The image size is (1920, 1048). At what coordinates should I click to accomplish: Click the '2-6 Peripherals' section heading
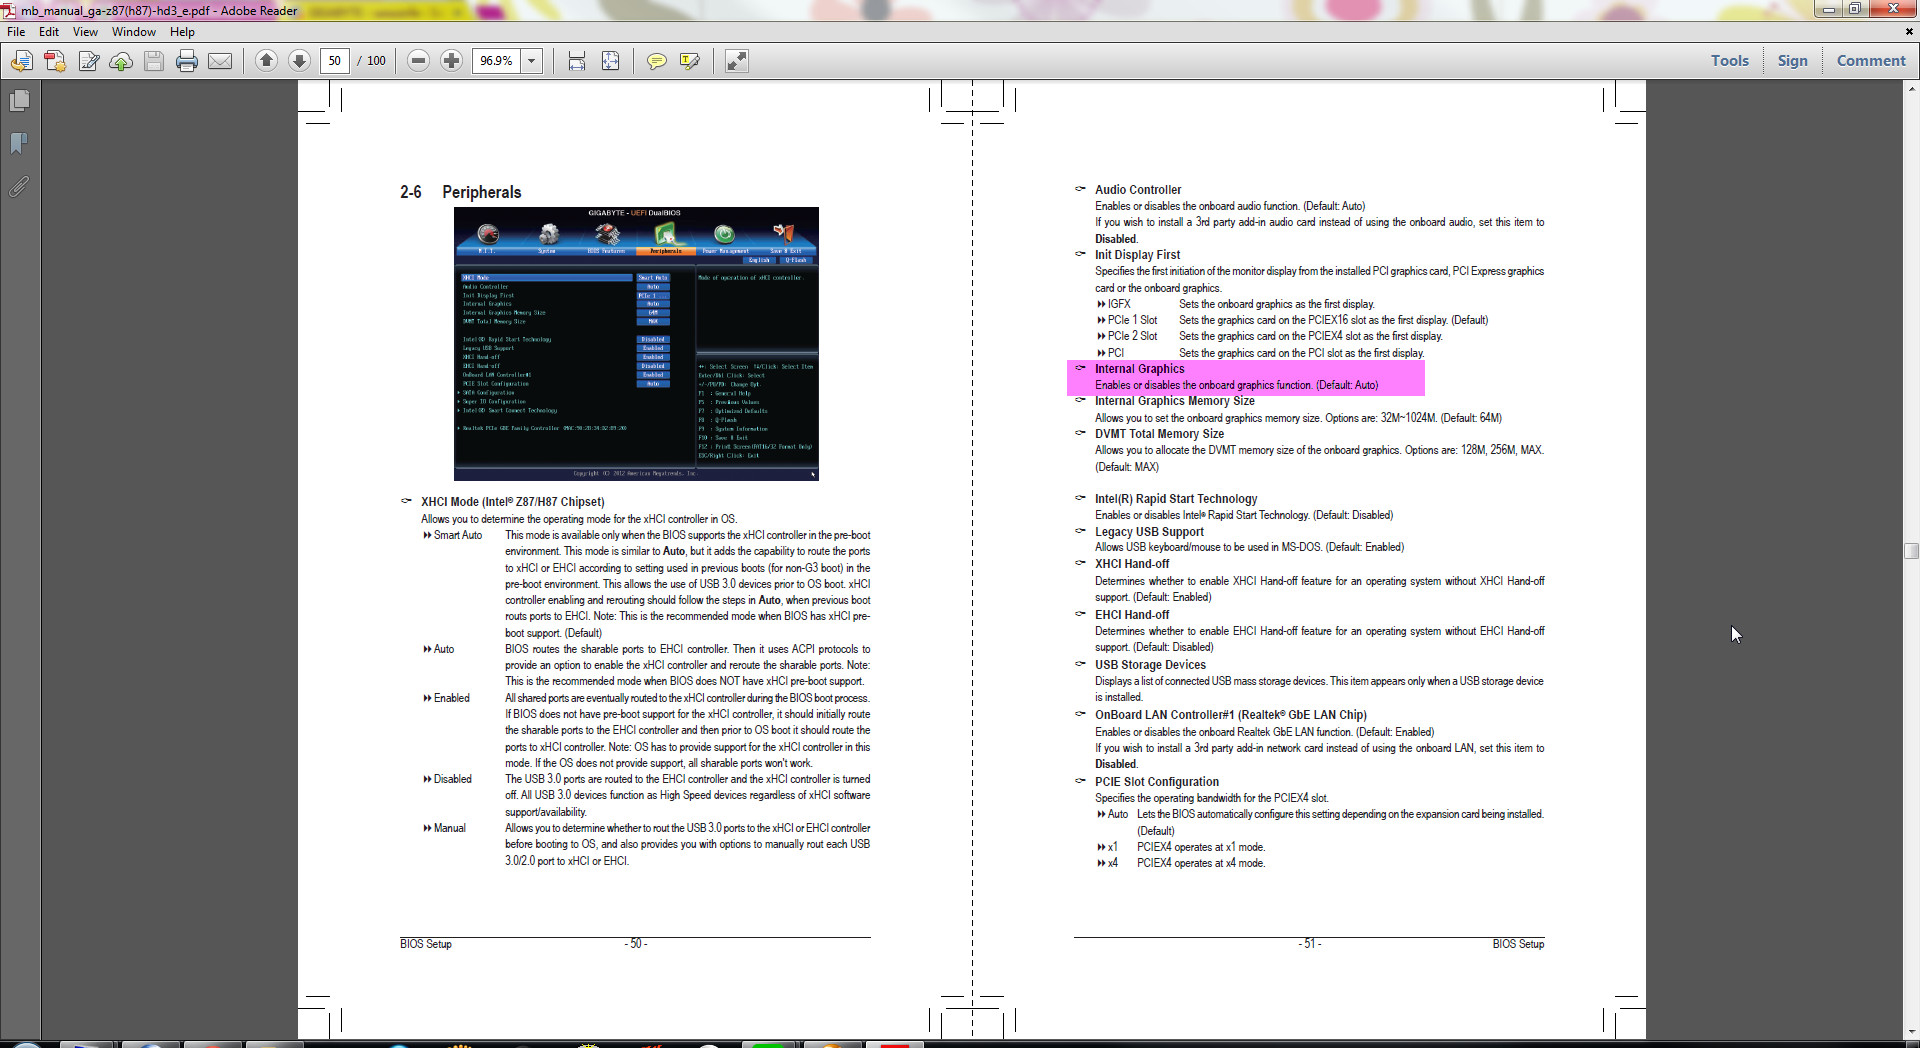point(460,192)
